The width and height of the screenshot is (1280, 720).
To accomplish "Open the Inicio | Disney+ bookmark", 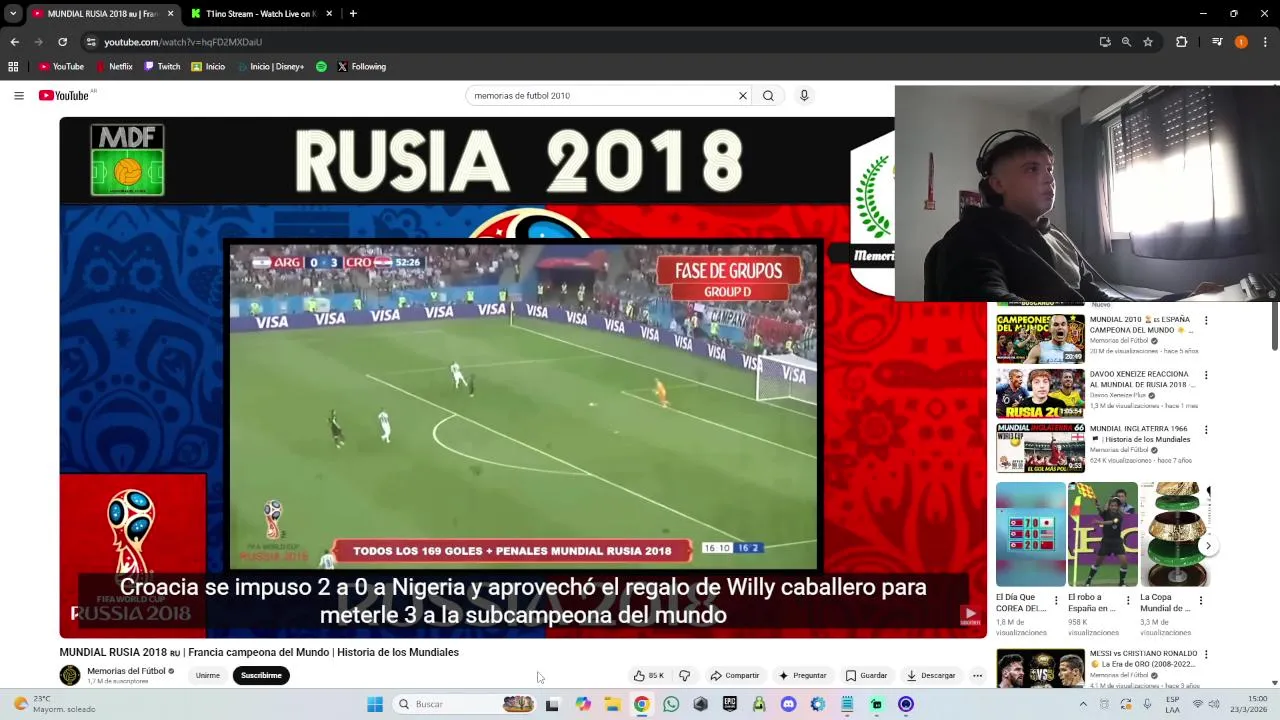I will coord(271,67).
